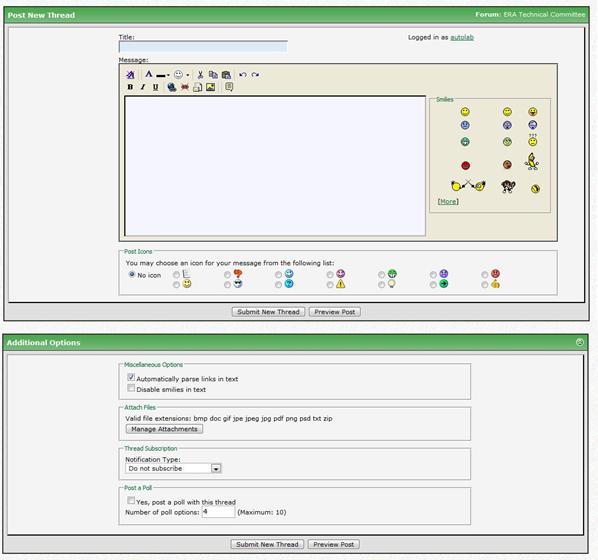Enable 'Disable smilies in text'
Viewport: 598px width, 560px height.
[x=131, y=388]
